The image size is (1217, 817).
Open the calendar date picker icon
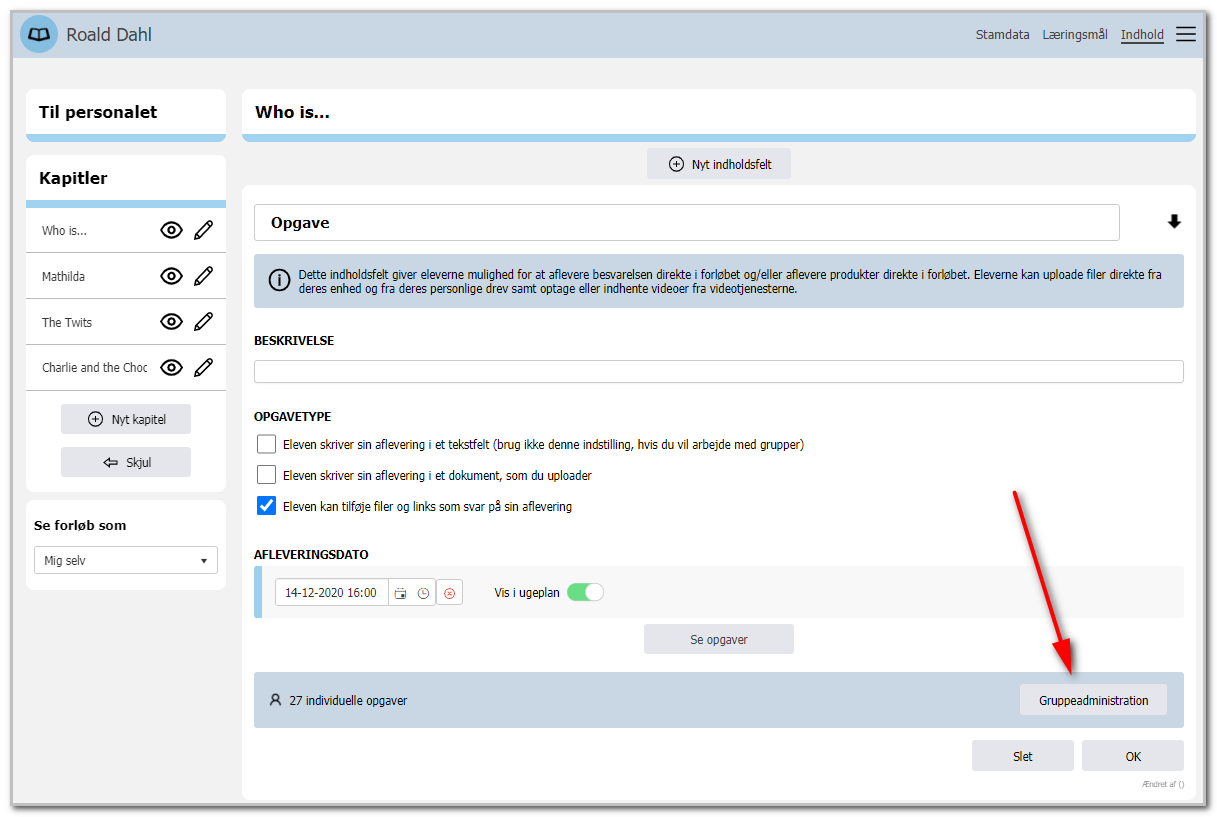(400, 593)
